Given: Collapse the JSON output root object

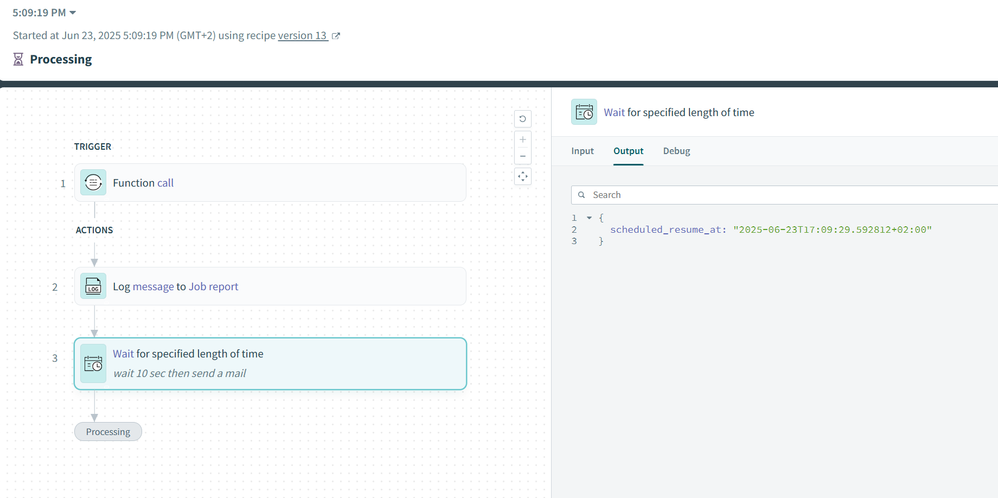Looking at the screenshot, I should [x=589, y=218].
